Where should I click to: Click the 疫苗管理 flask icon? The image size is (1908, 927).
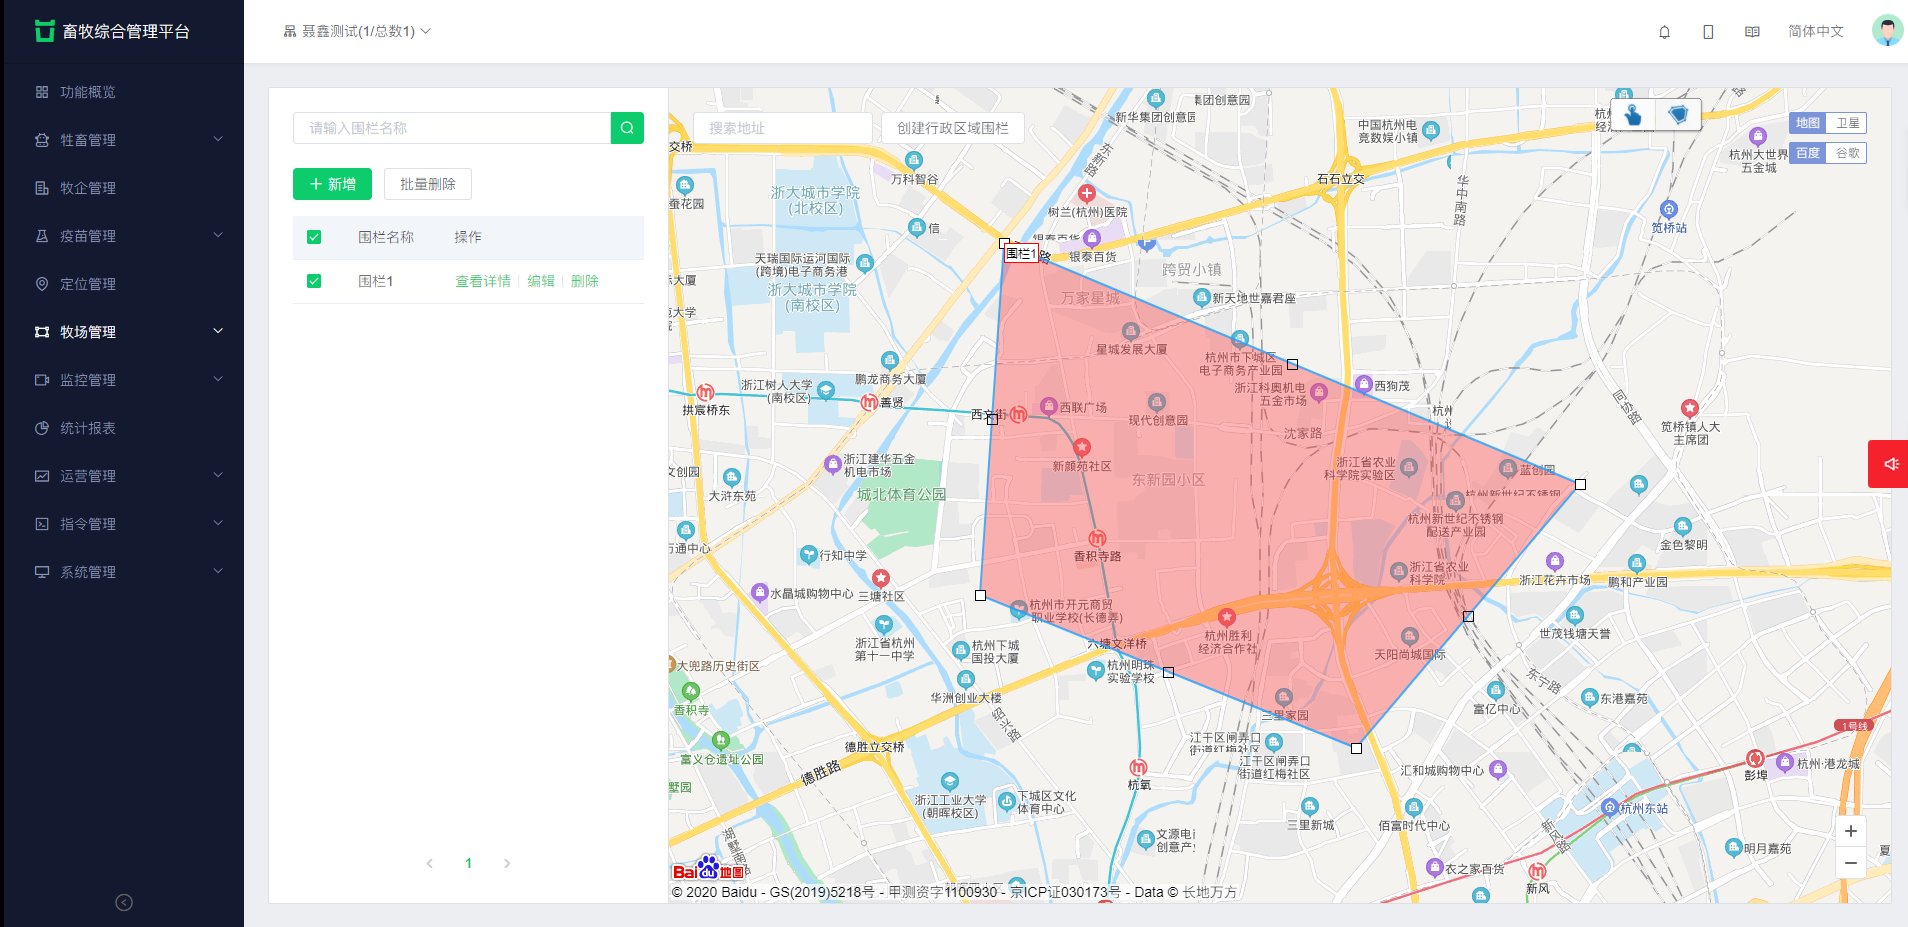[42, 236]
